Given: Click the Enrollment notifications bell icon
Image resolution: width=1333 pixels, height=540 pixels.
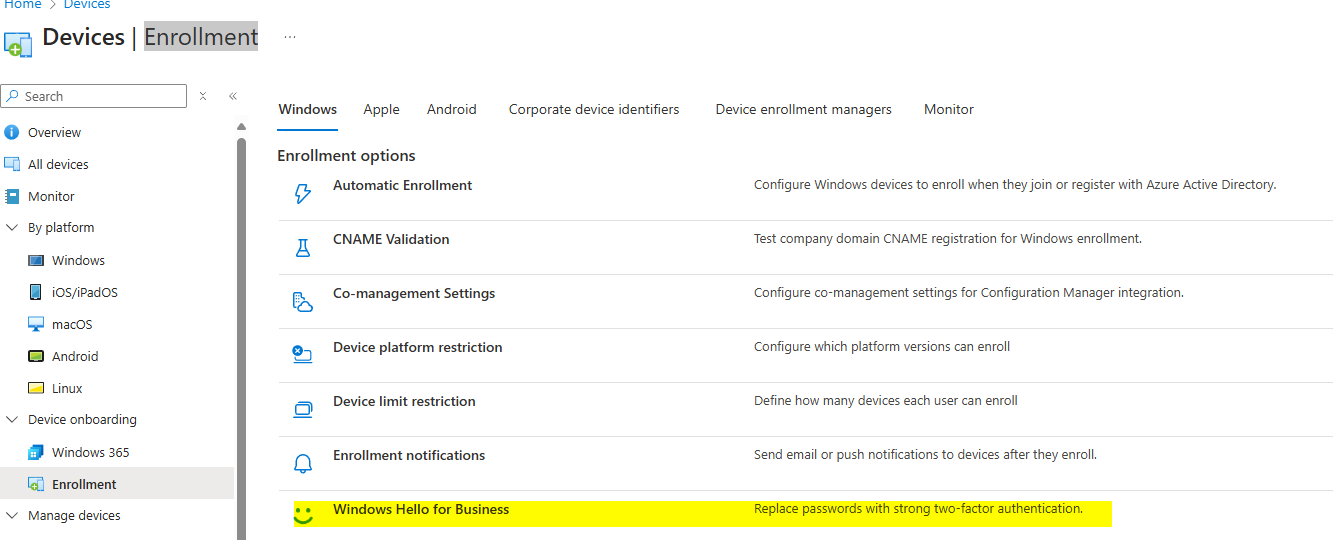Looking at the screenshot, I should tap(302, 463).
